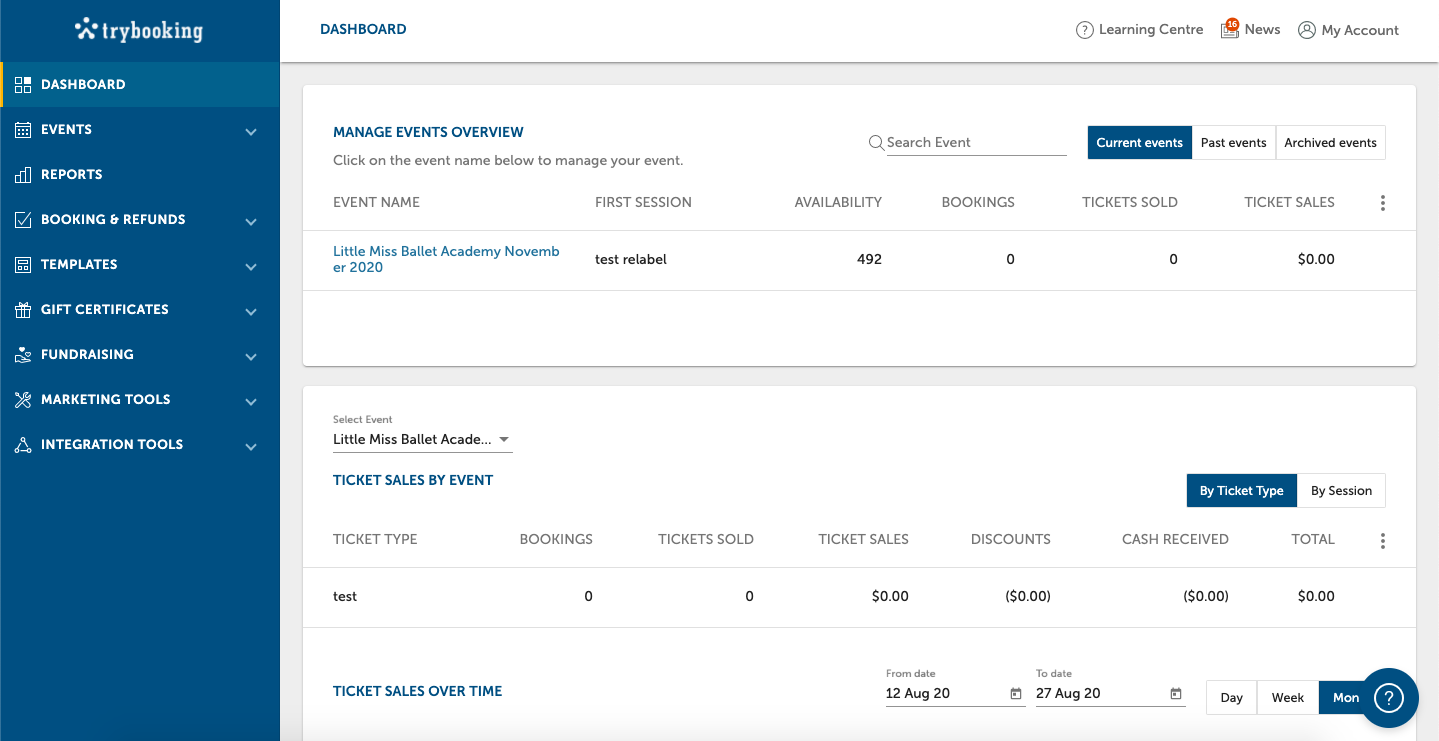The width and height of the screenshot is (1439, 741).
Task: Select the Fundraising icon in sidebar
Action: [x=22, y=354]
